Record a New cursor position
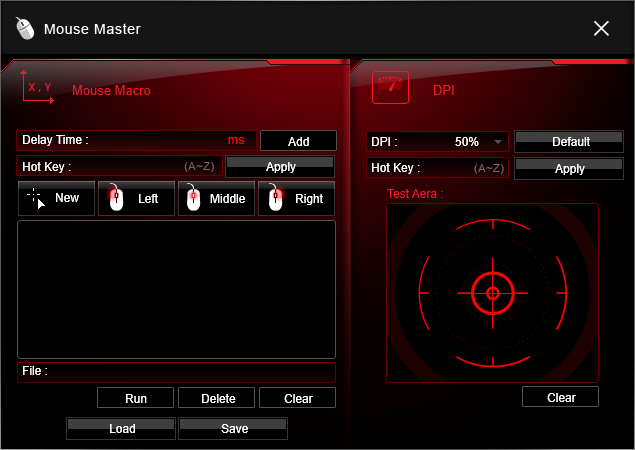 coord(56,198)
